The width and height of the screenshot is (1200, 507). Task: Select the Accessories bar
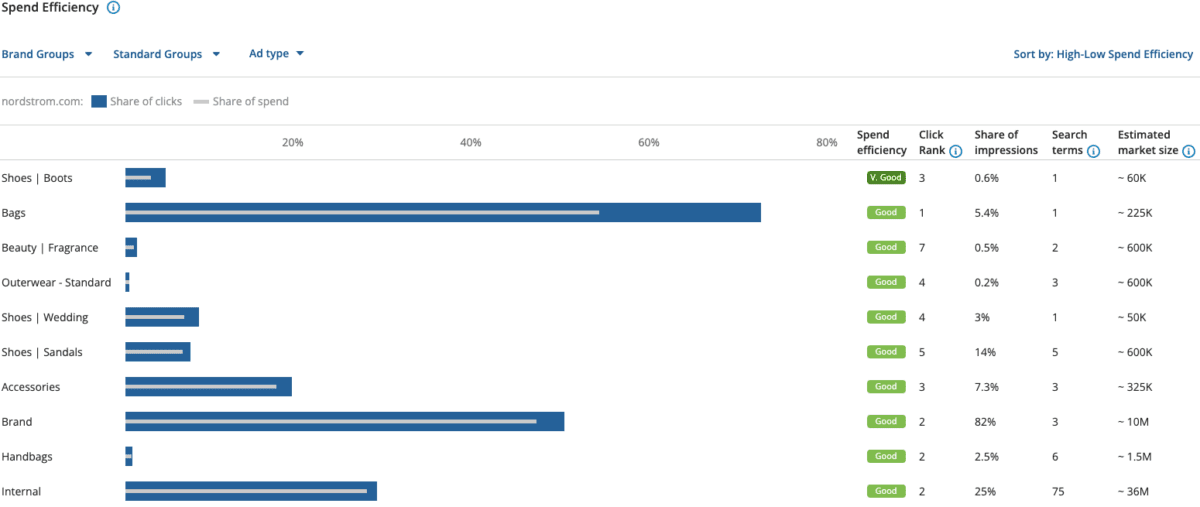coord(208,386)
